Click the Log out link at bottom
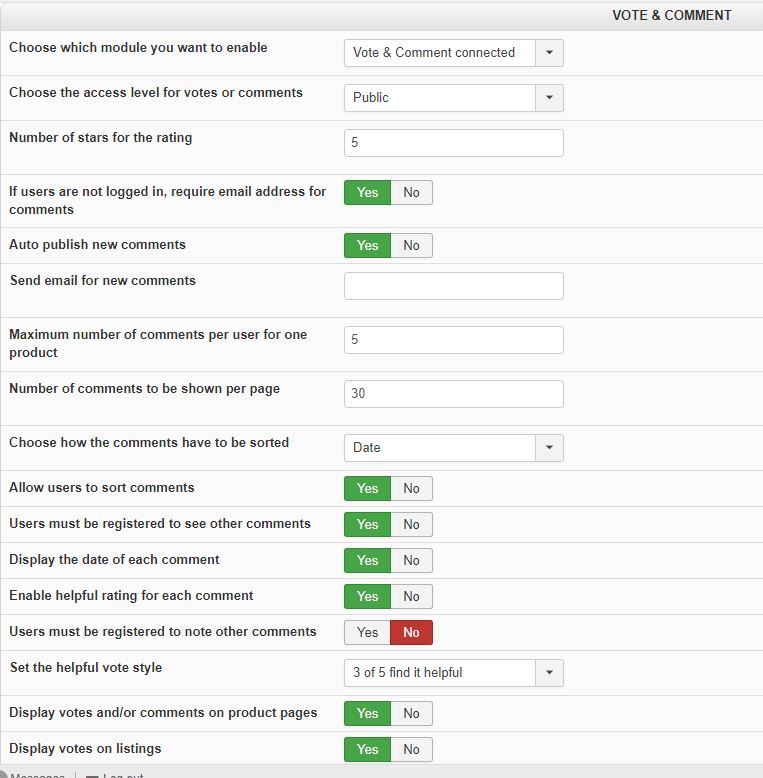The image size is (763, 778). coord(122,776)
